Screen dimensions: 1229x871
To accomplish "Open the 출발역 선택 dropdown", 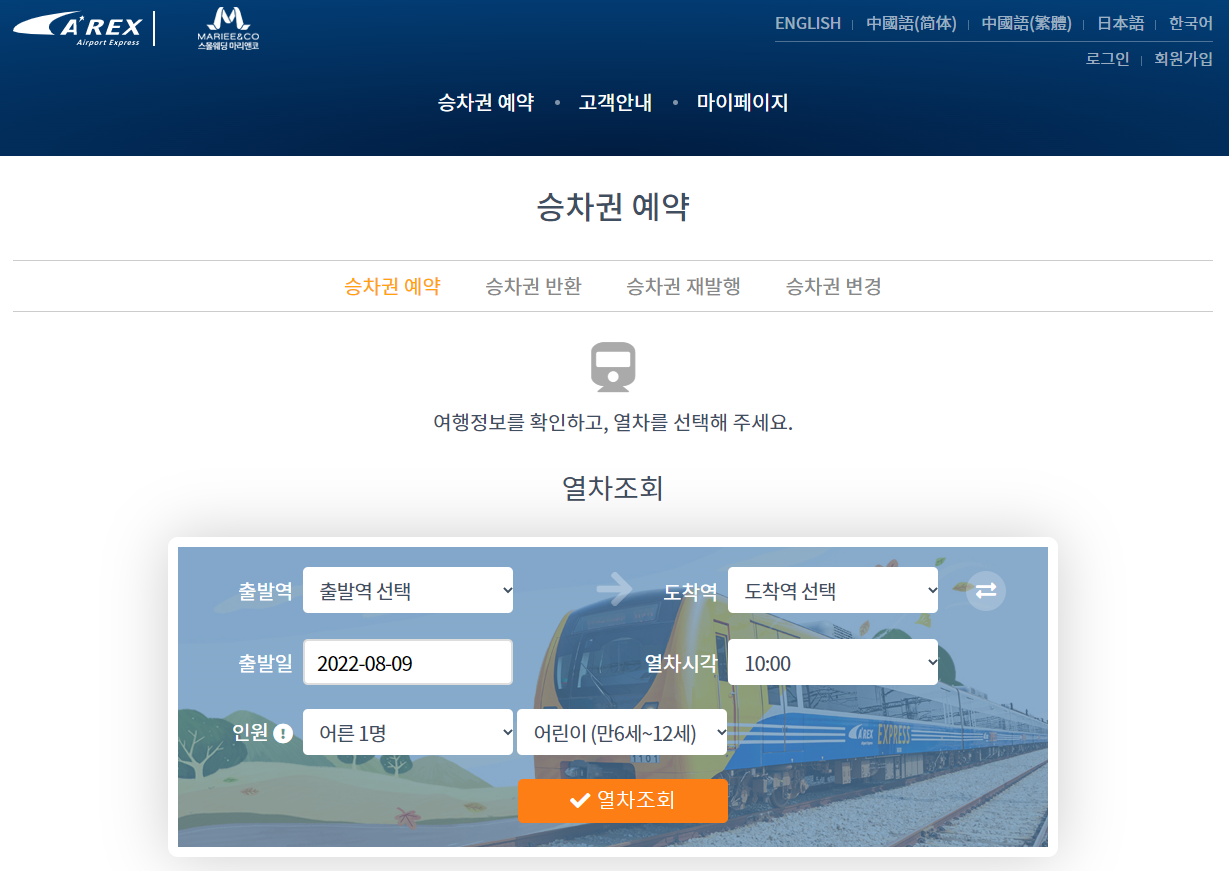I will 408,590.
